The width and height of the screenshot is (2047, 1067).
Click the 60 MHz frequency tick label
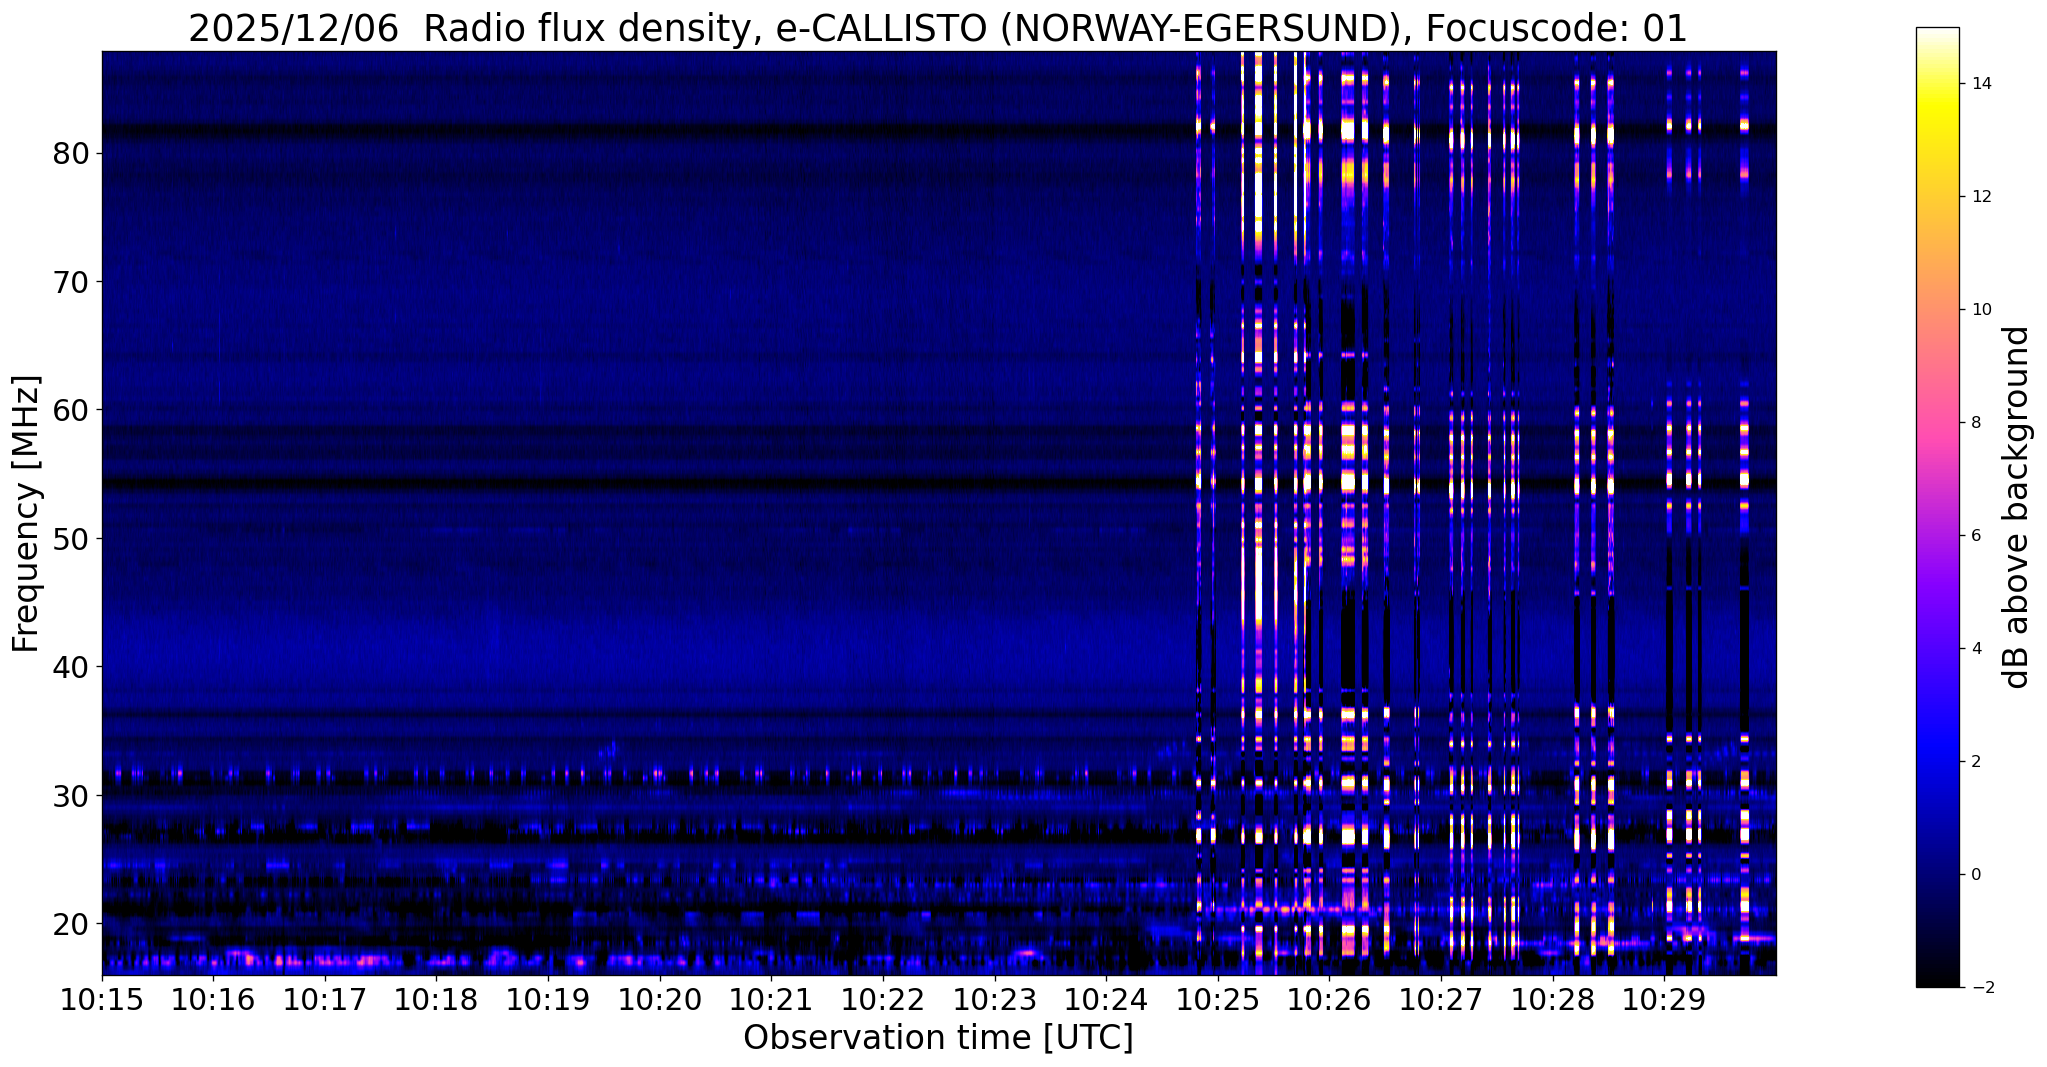pyautogui.click(x=72, y=410)
